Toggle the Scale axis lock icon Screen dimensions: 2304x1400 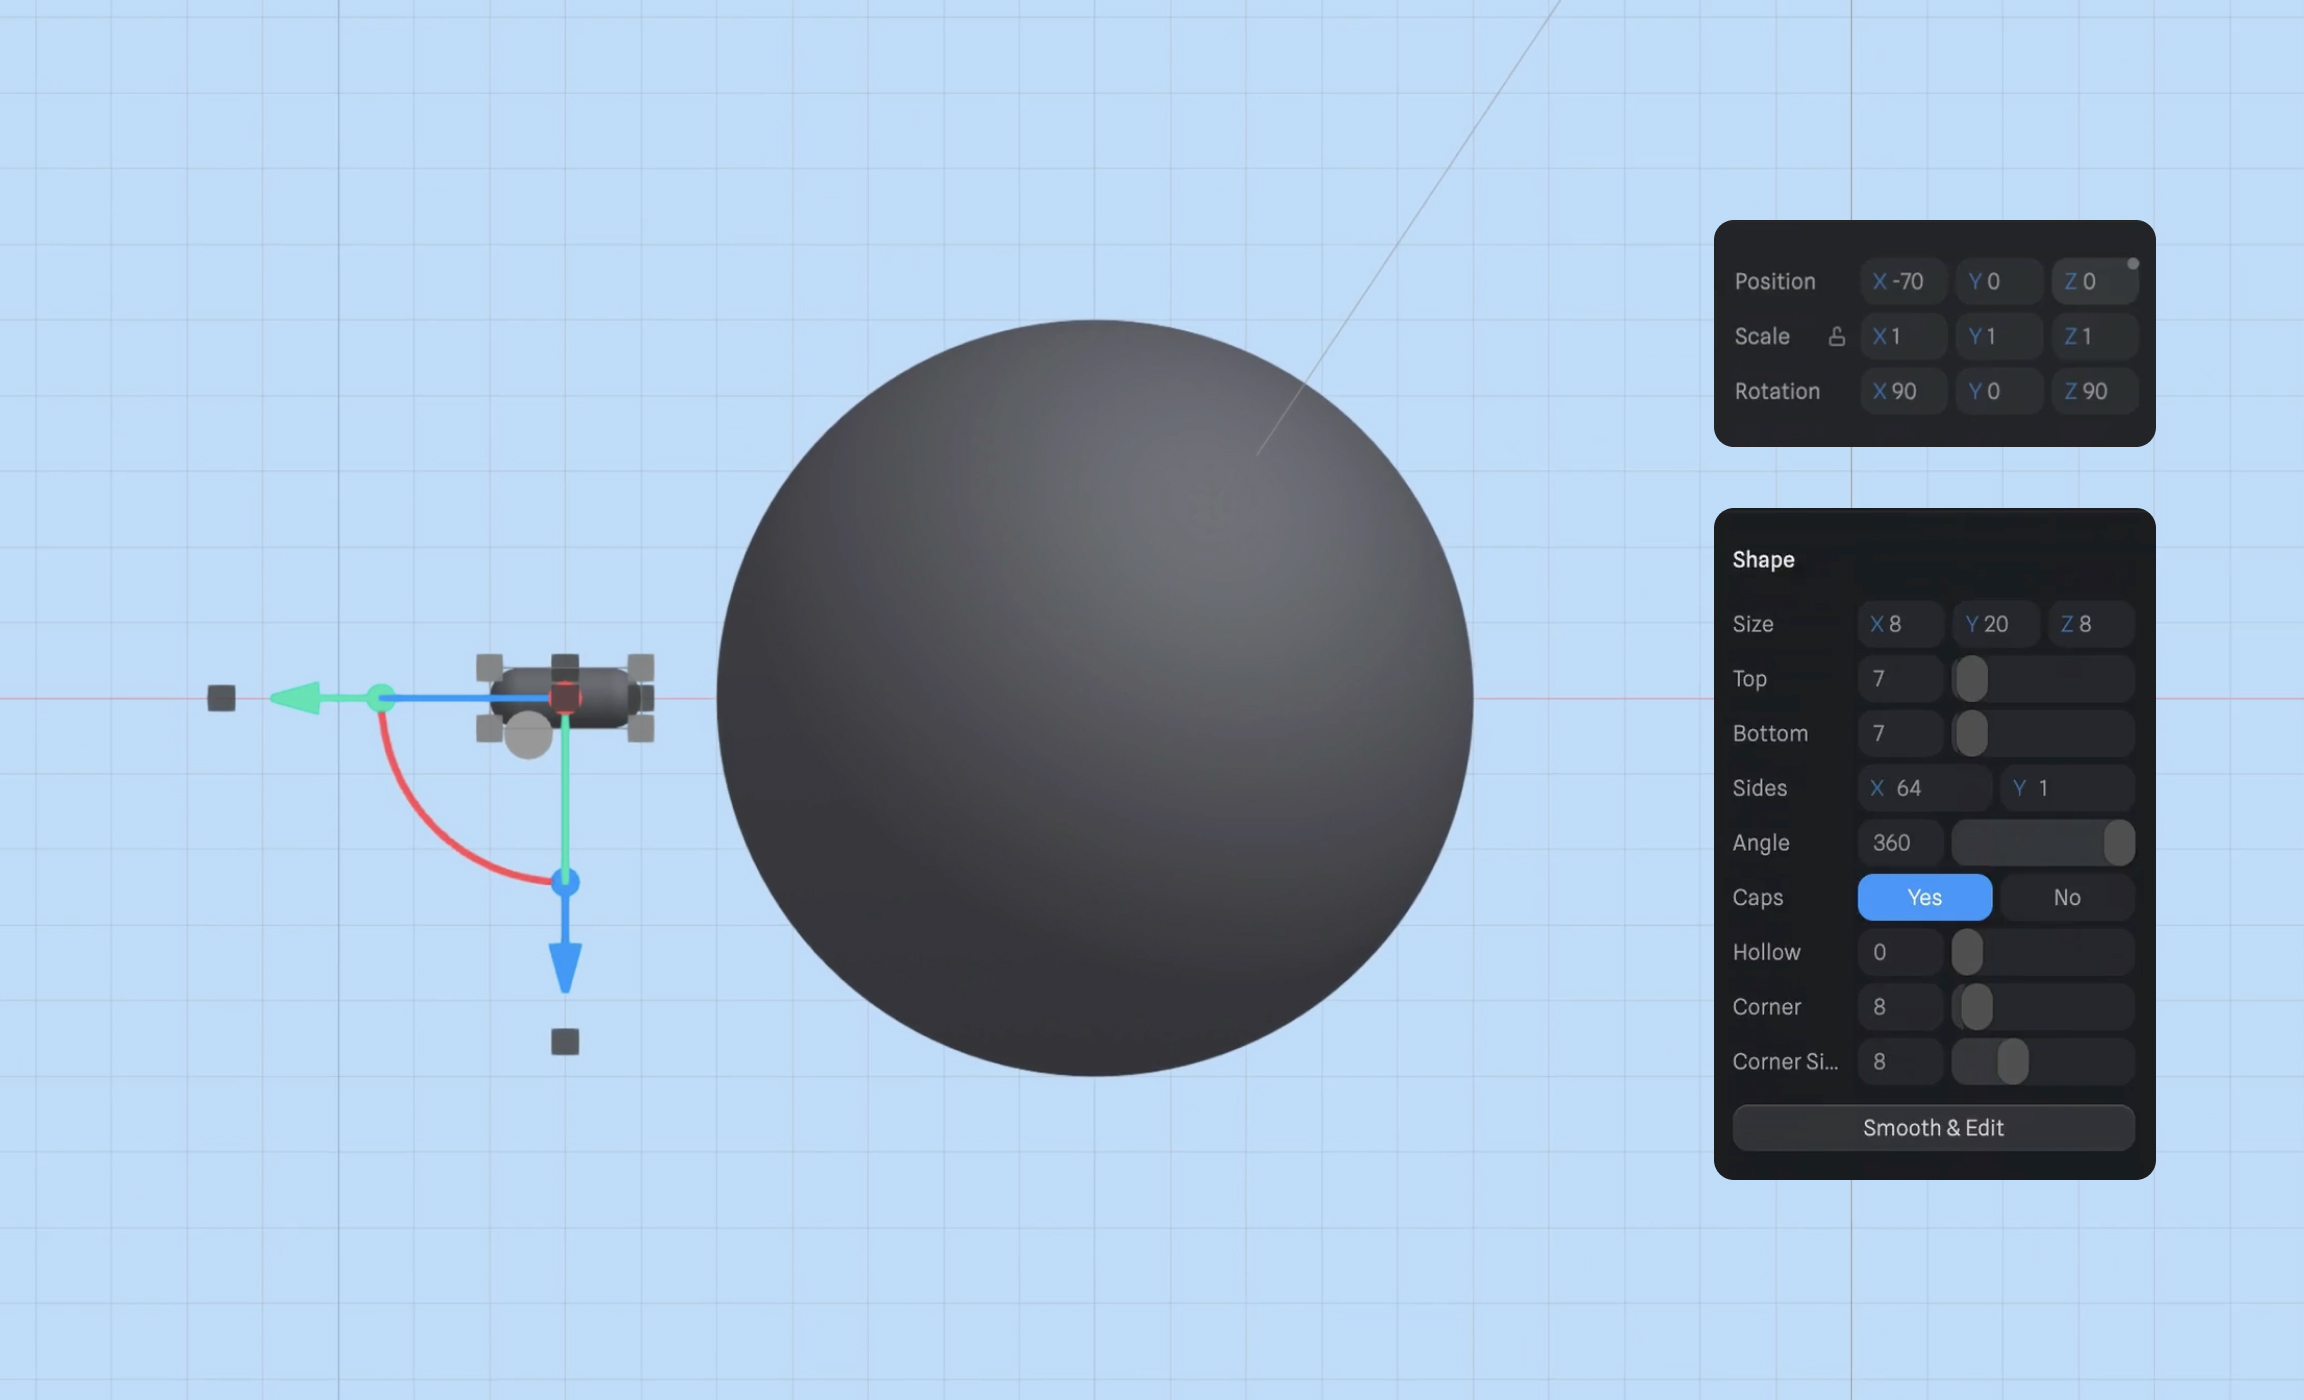pos(1837,336)
